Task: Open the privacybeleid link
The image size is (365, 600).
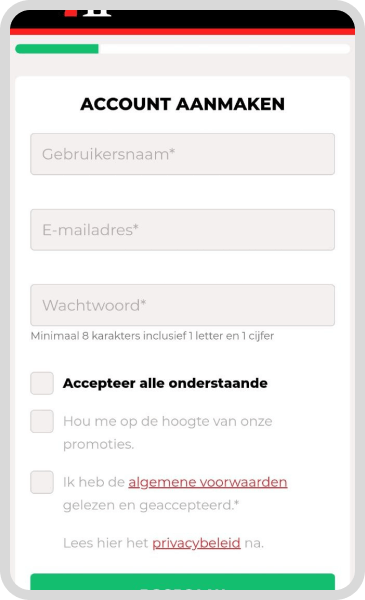Action: point(196,543)
